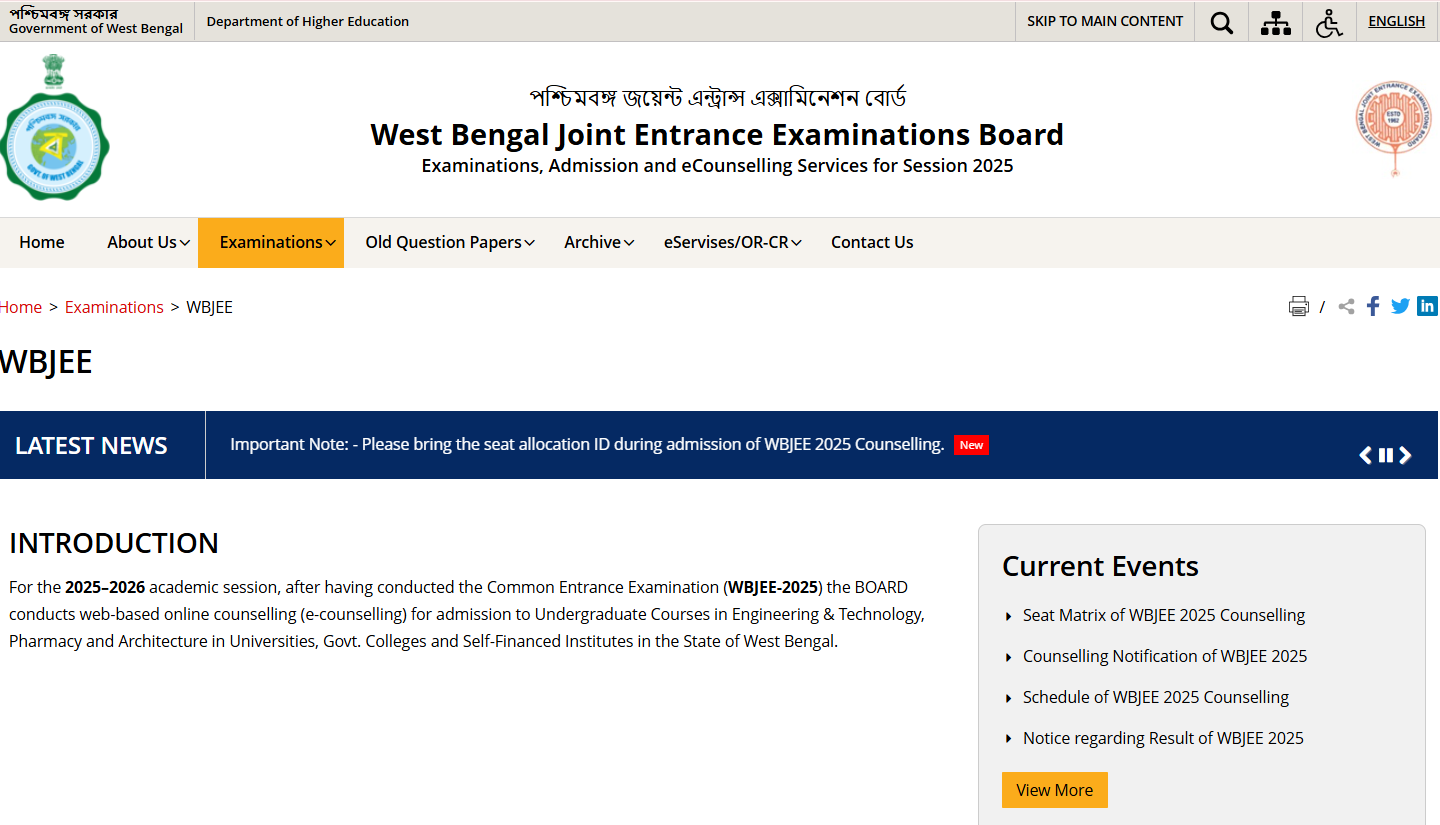The image size is (1440, 825).
Task: Open About Us menu item
Action: (x=142, y=242)
